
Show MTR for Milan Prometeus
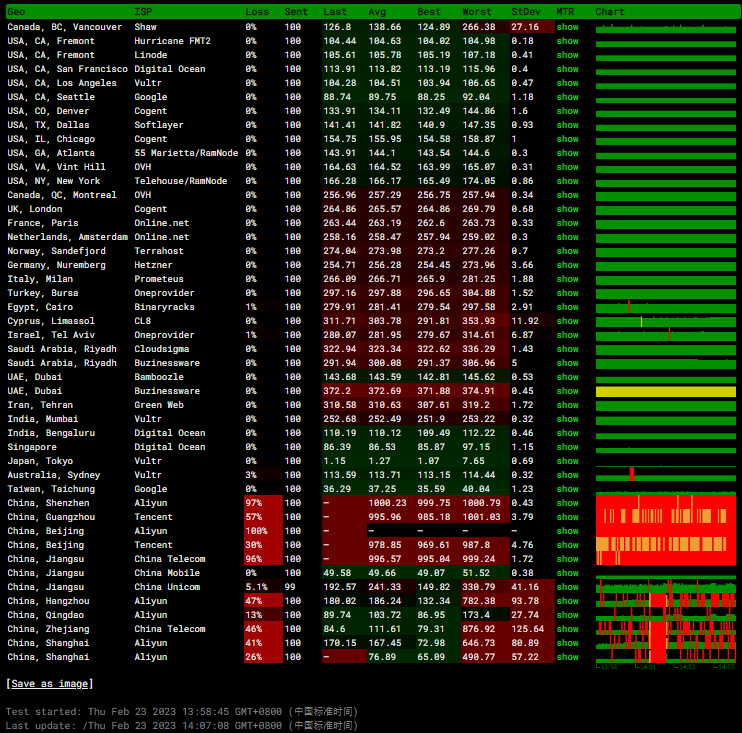click(x=567, y=279)
